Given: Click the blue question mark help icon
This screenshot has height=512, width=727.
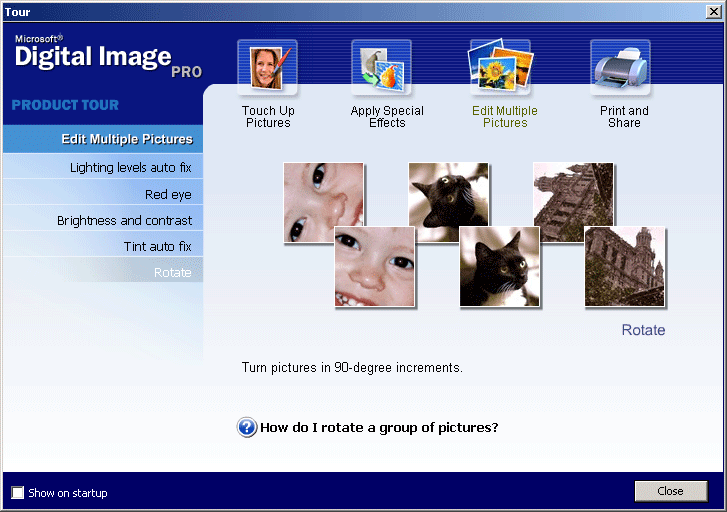Looking at the screenshot, I should coord(247,427).
